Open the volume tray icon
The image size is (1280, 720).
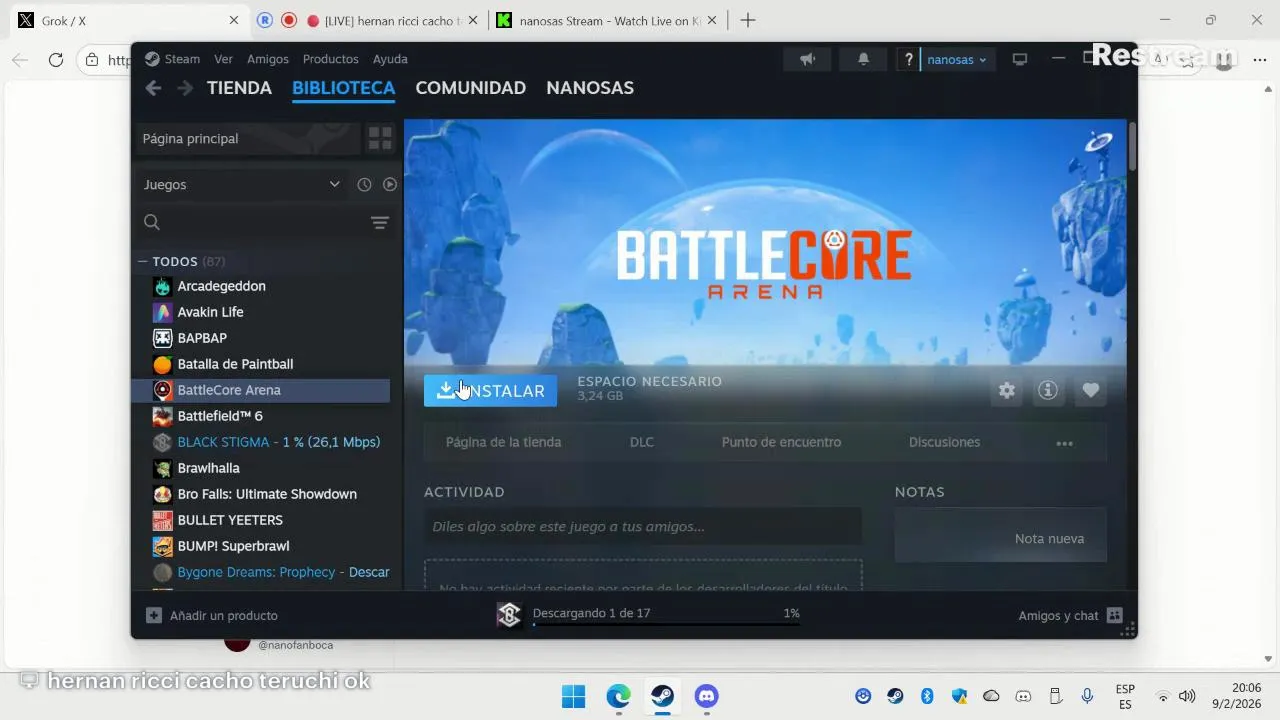click(1187, 696)
